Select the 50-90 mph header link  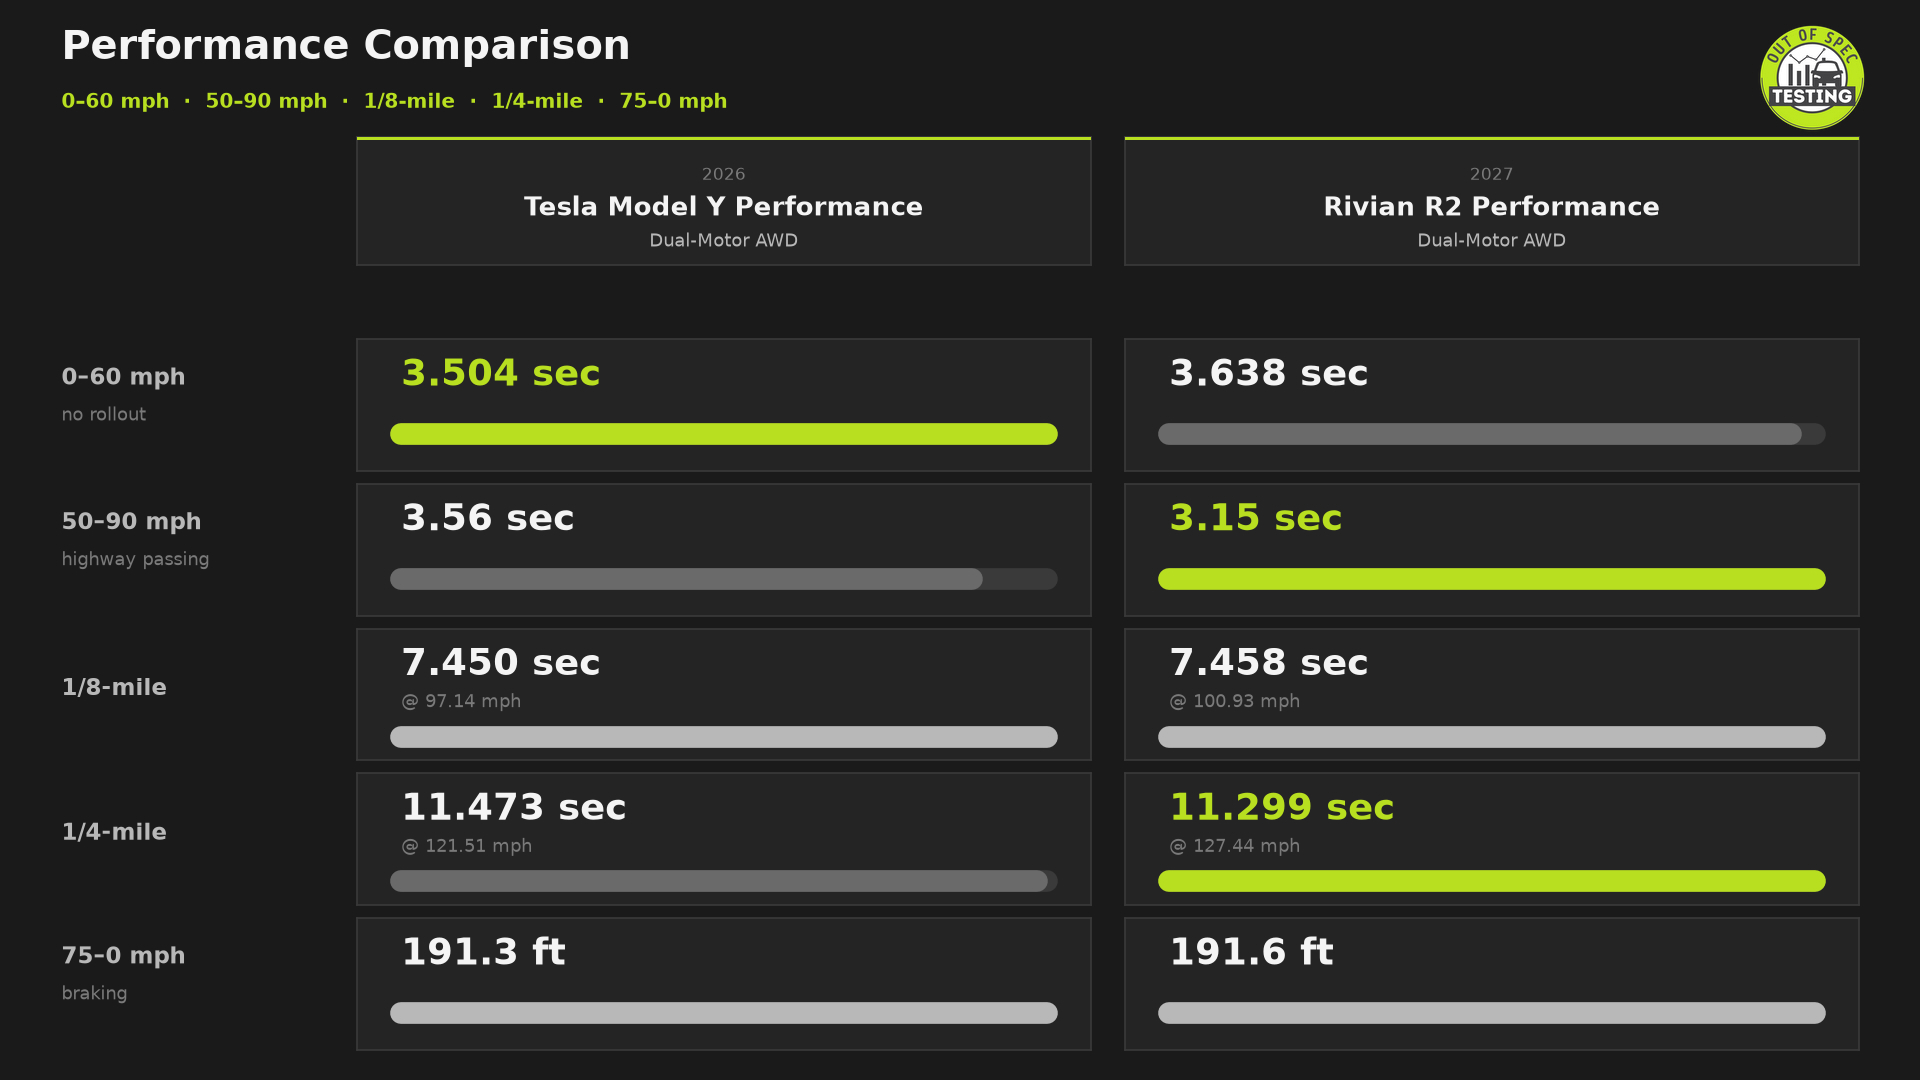pyautogui.click(x=266, y=101)
